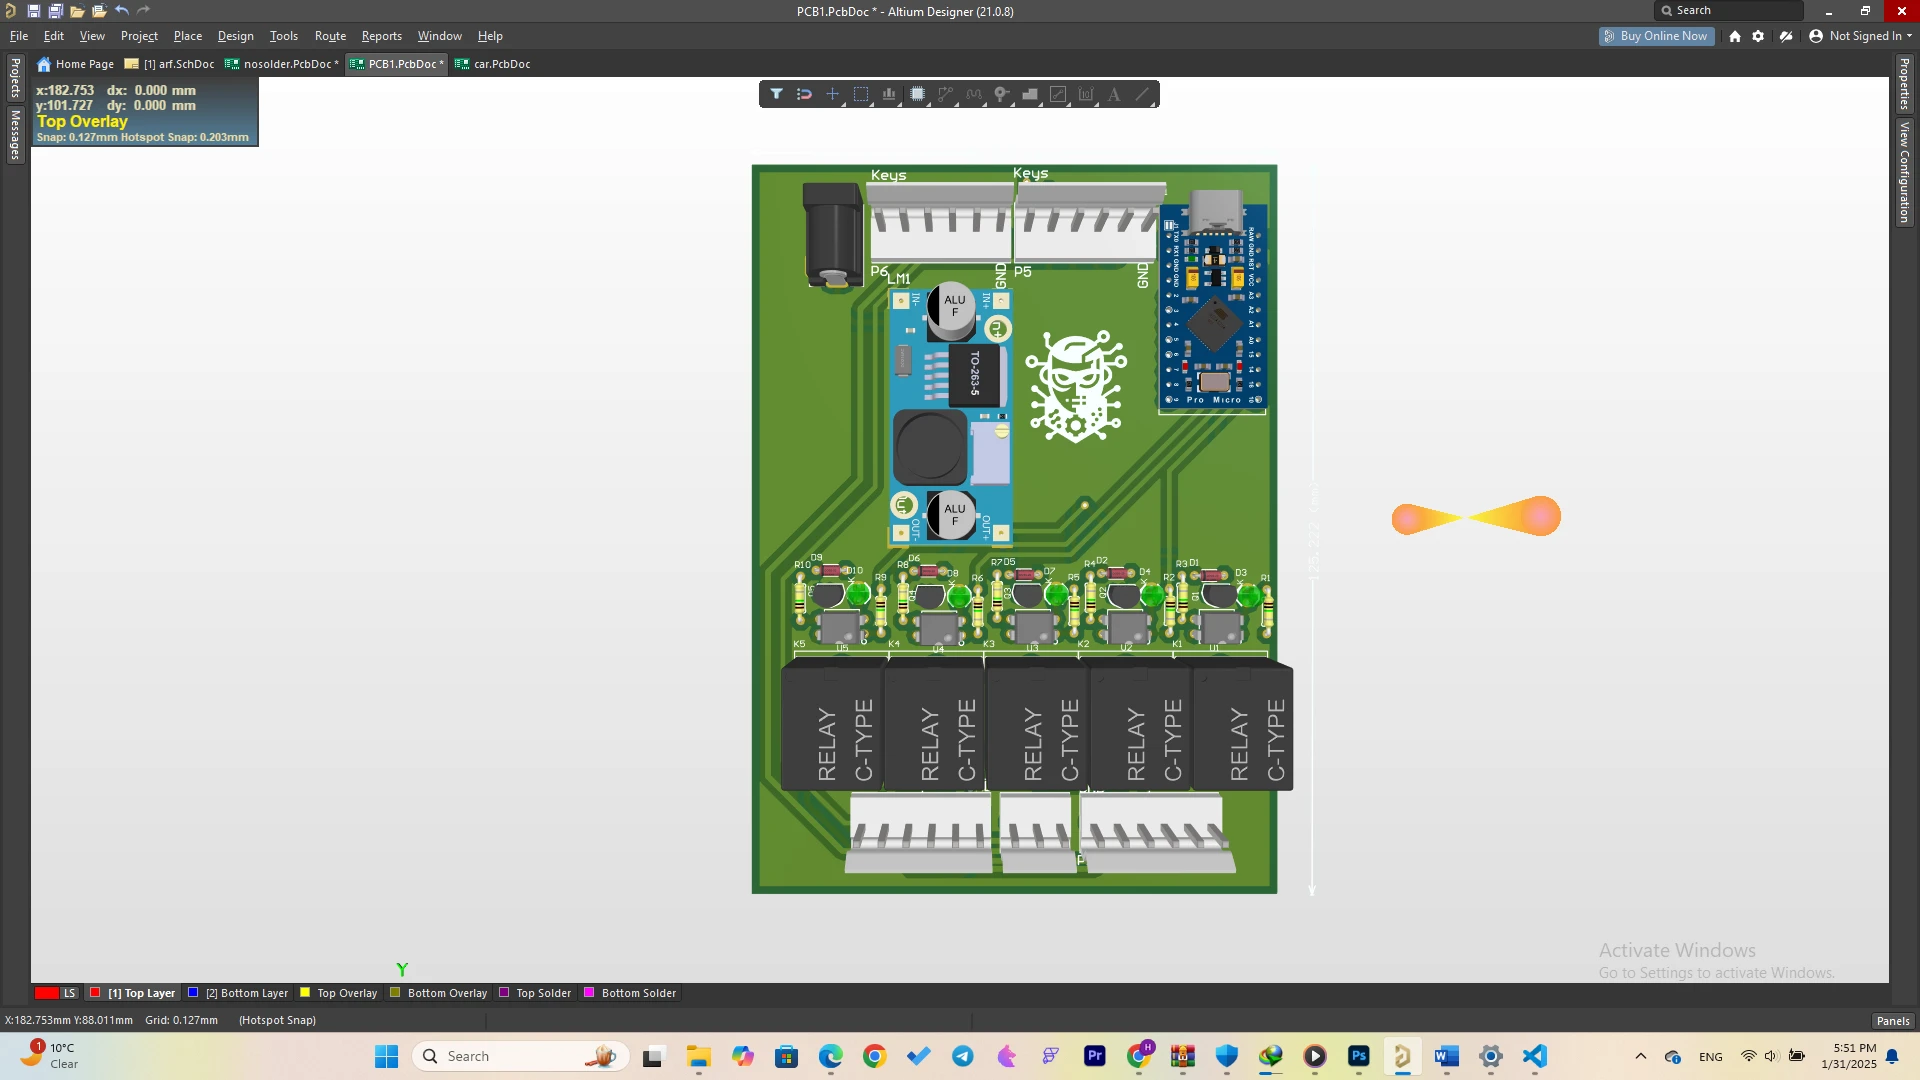
Task: Show hidden system tray icons chevron
Action: 1640,1057
